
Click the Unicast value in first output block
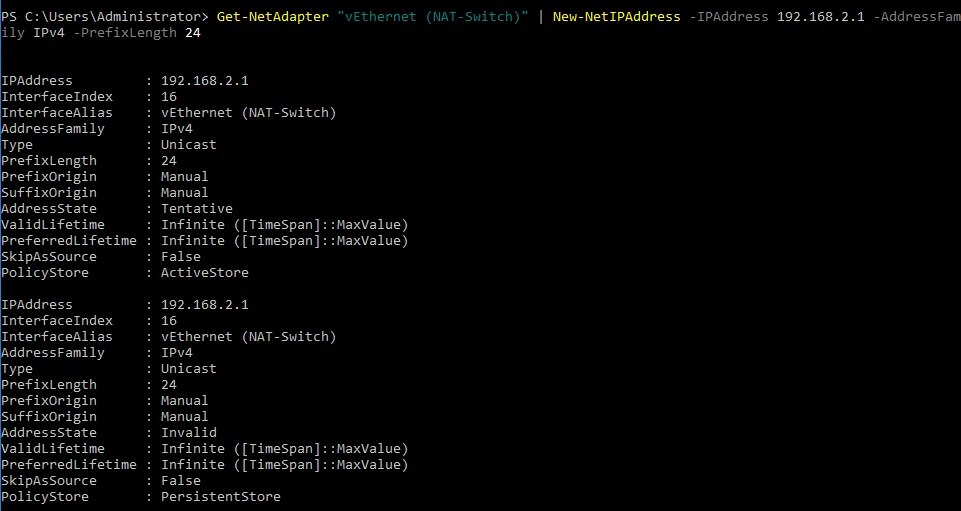click(x=188, y=145)
